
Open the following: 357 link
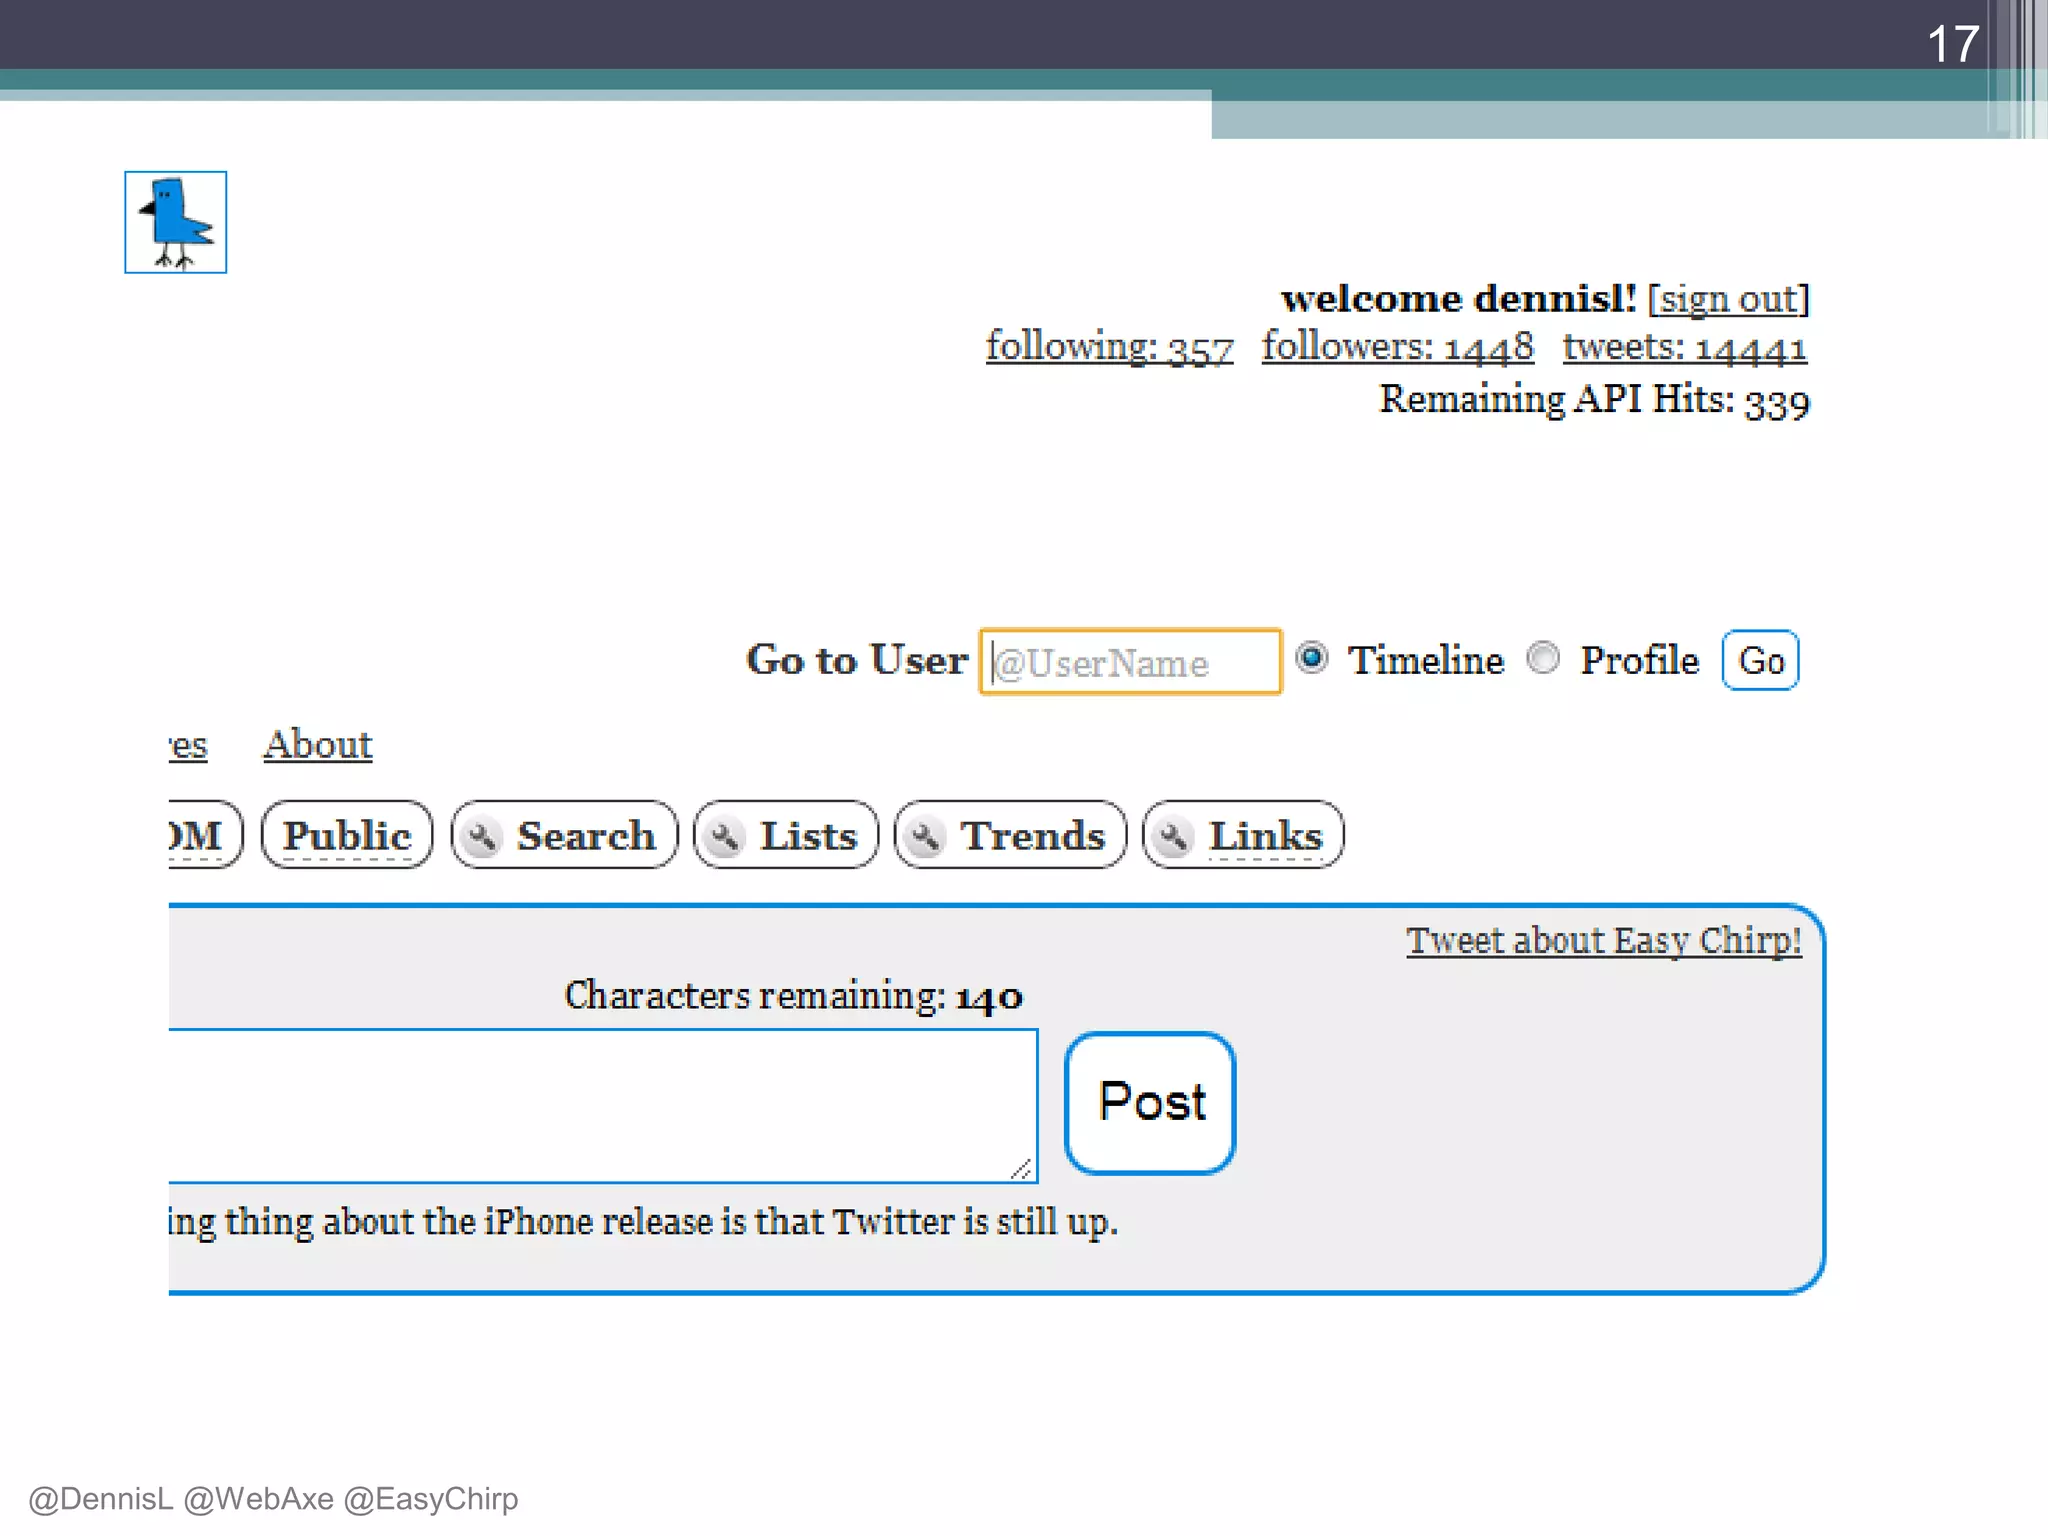[x=1109, y=347]
